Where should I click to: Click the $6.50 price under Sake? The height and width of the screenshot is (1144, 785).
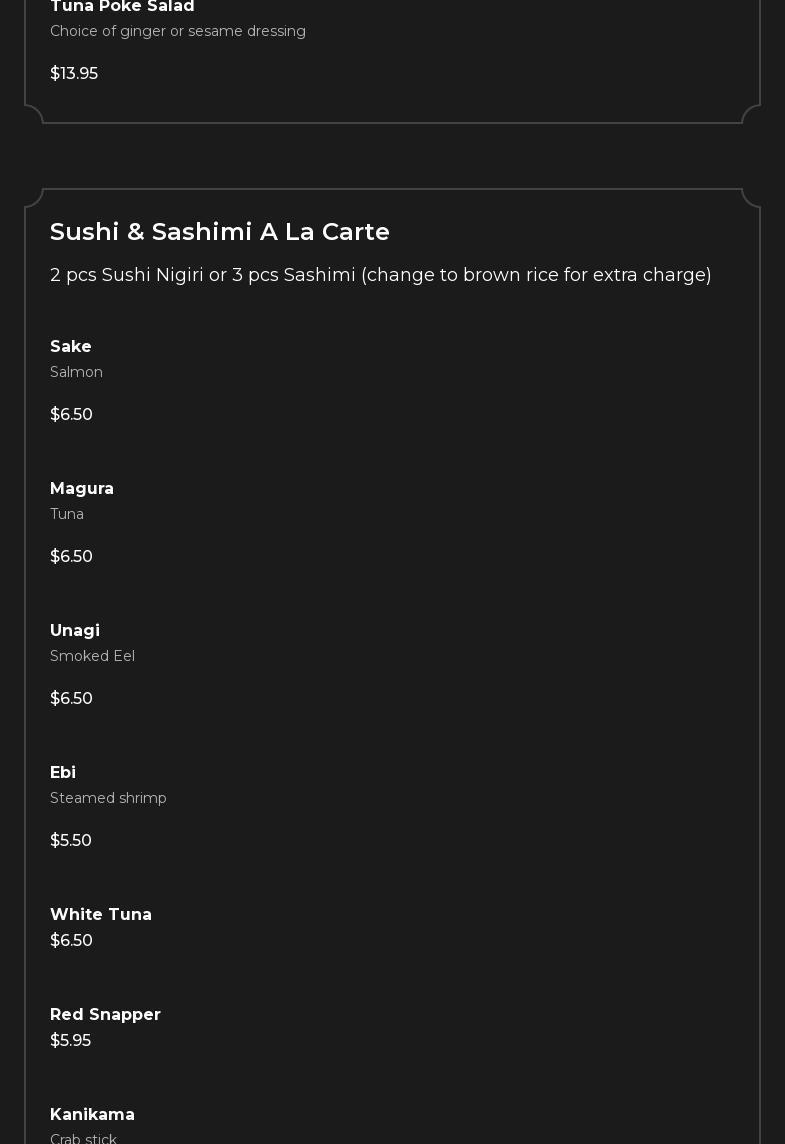[x=71, y=415]
